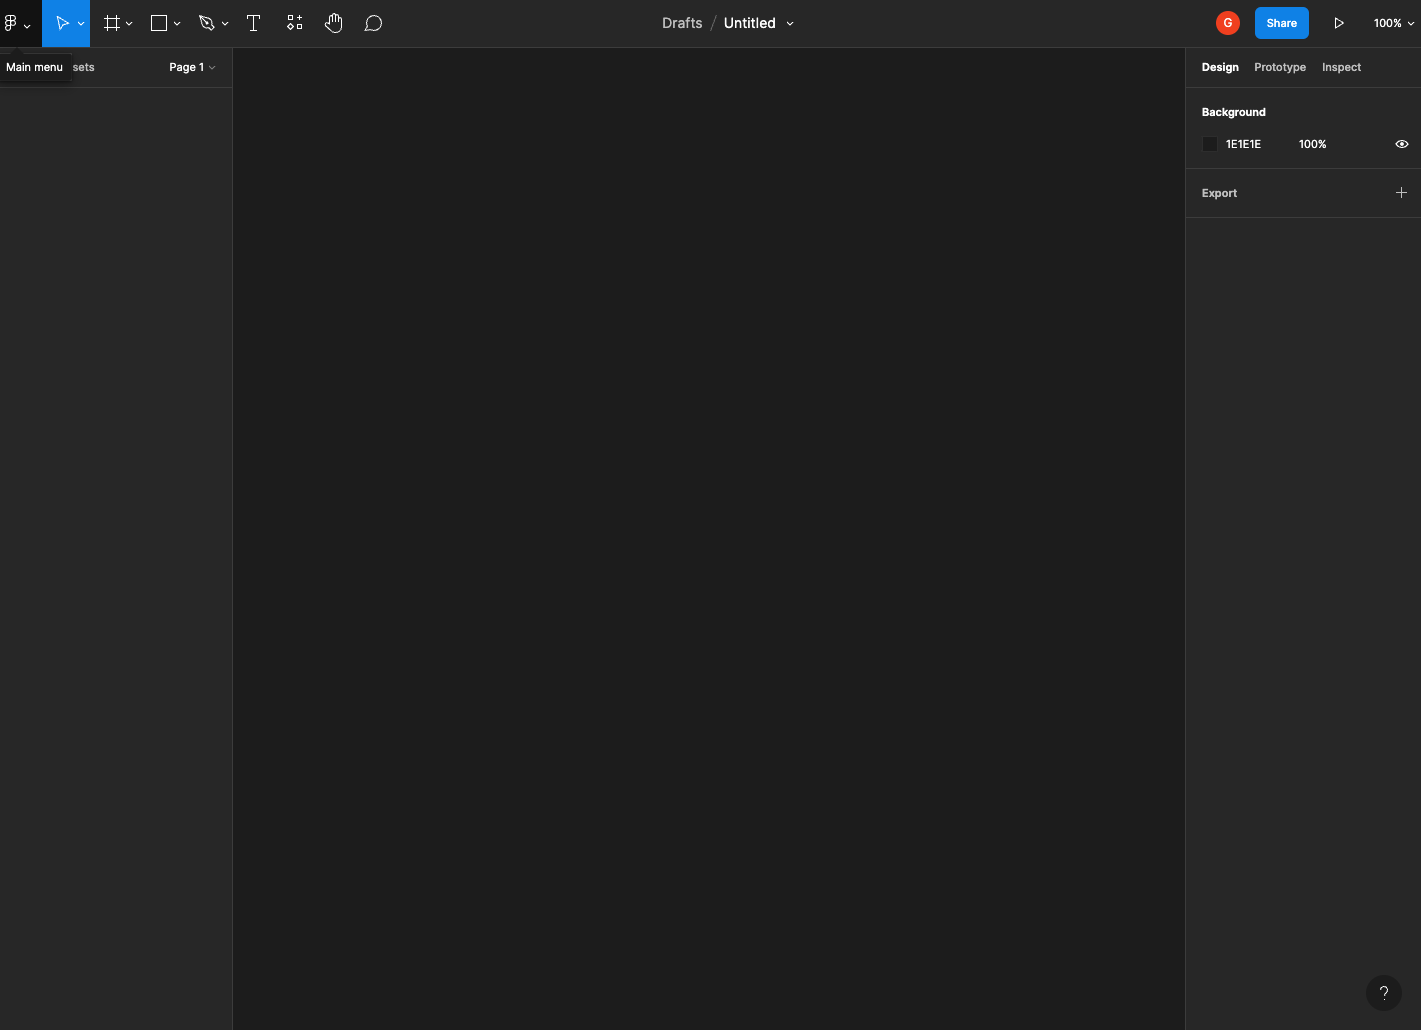Add an export setting with plus
This screenshot has width=1421, height=1030.
tap(1401, 193)
